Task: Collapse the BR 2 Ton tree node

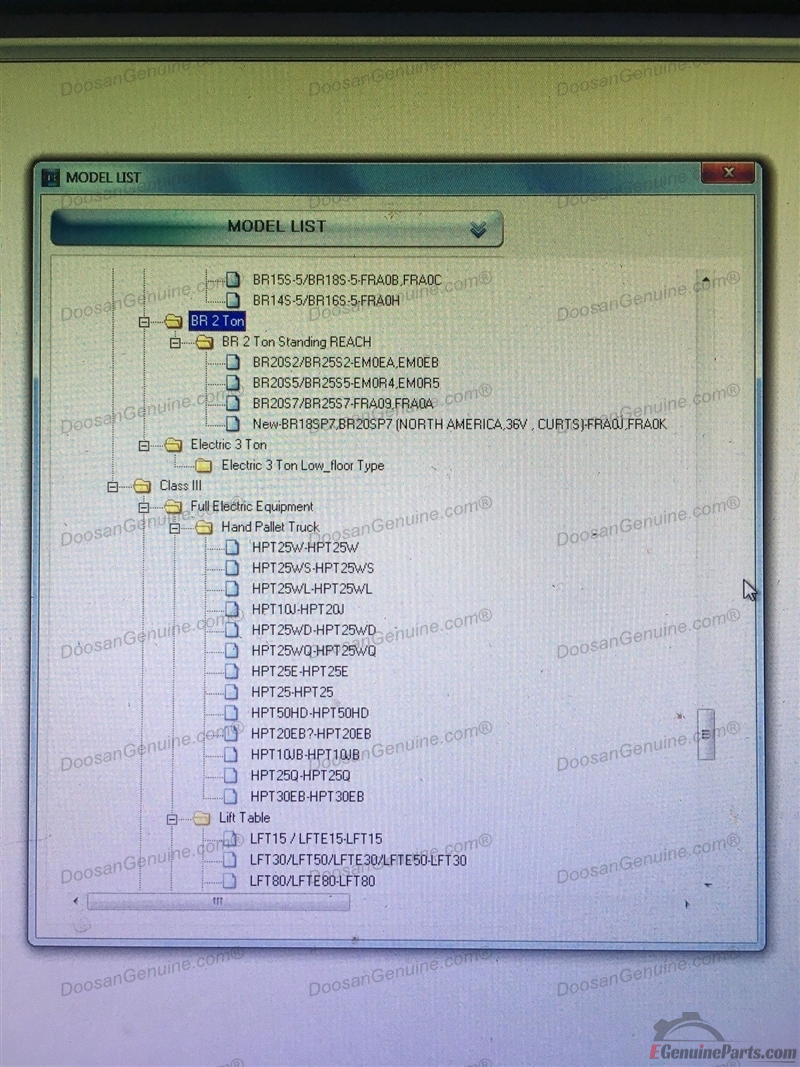Action: [144, 322]
